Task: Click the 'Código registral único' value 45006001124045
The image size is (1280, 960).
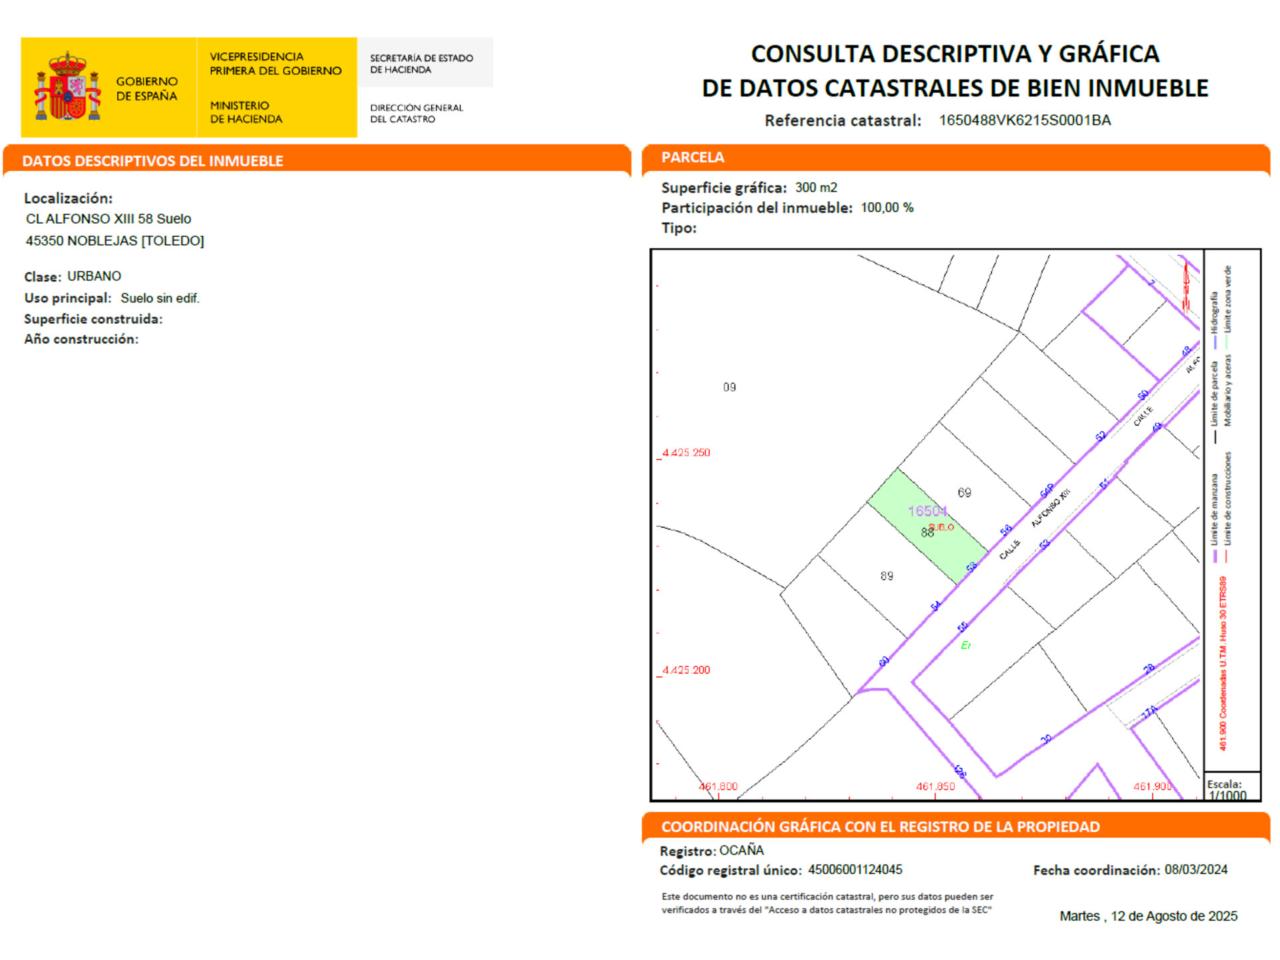Action: (x=855, y=870)
